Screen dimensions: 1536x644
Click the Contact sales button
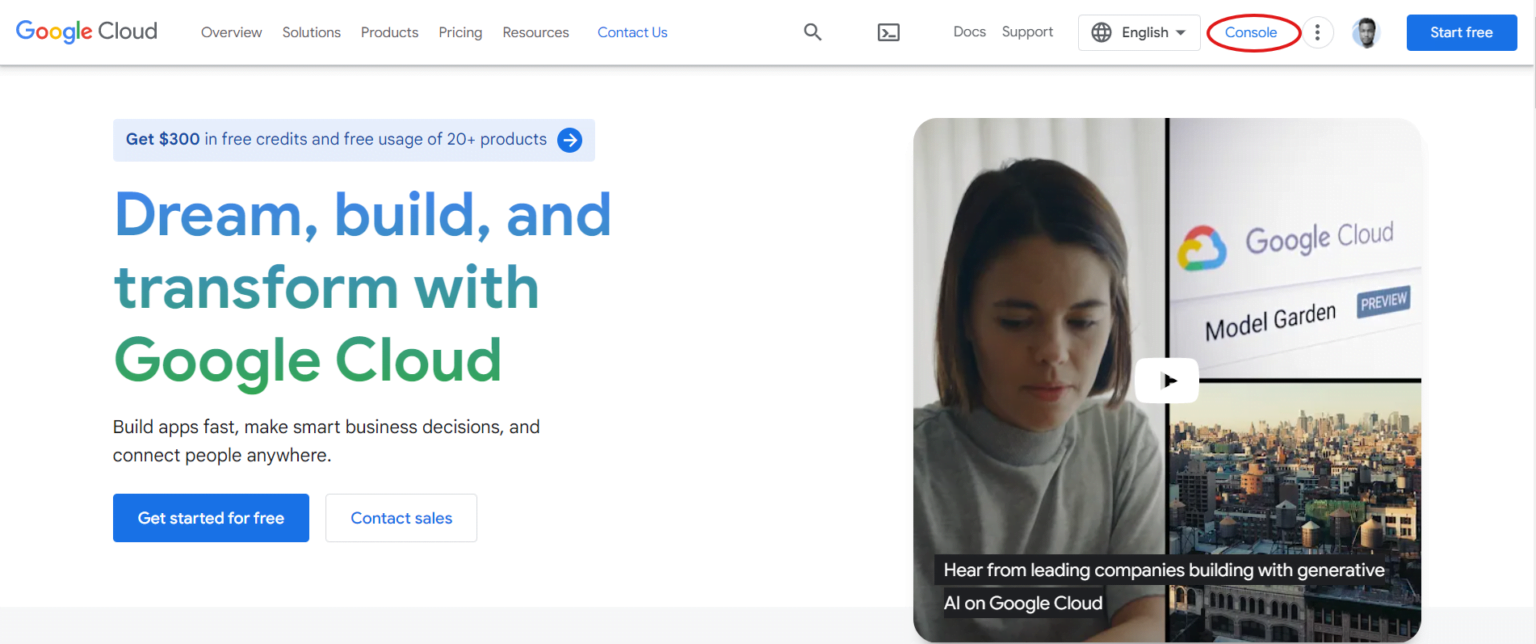click(x=401, y=518)
